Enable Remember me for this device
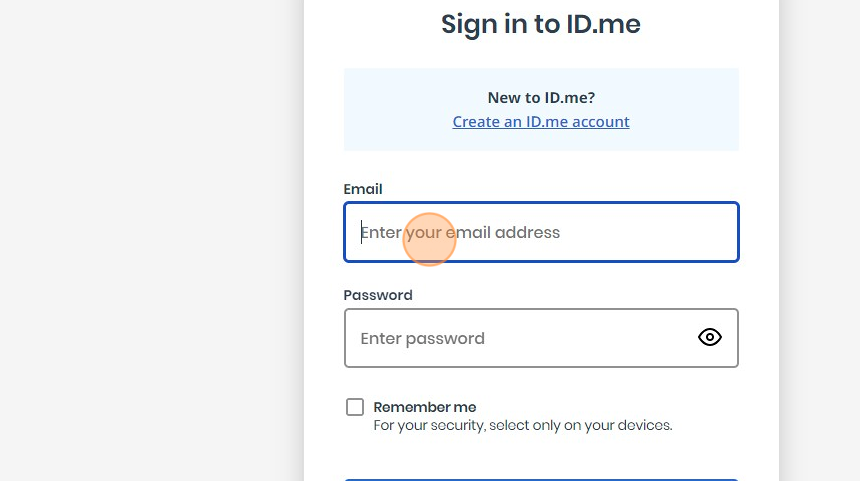The width and height of the screenshot is (860, 481). click(355, 407)
